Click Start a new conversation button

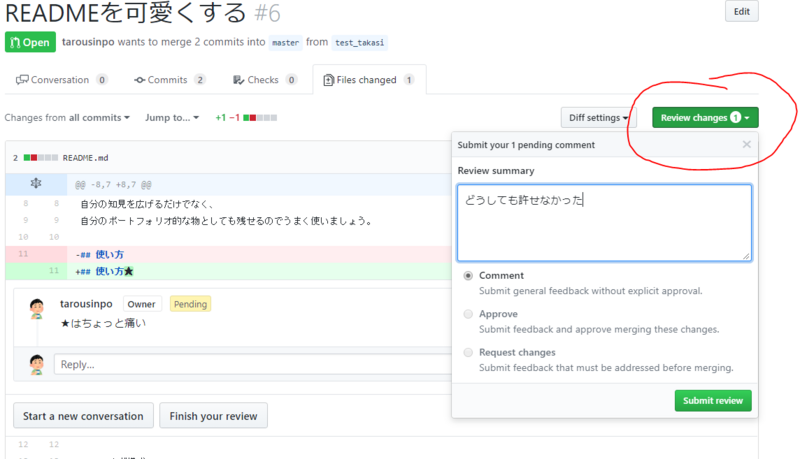click(x=83, y=416)
